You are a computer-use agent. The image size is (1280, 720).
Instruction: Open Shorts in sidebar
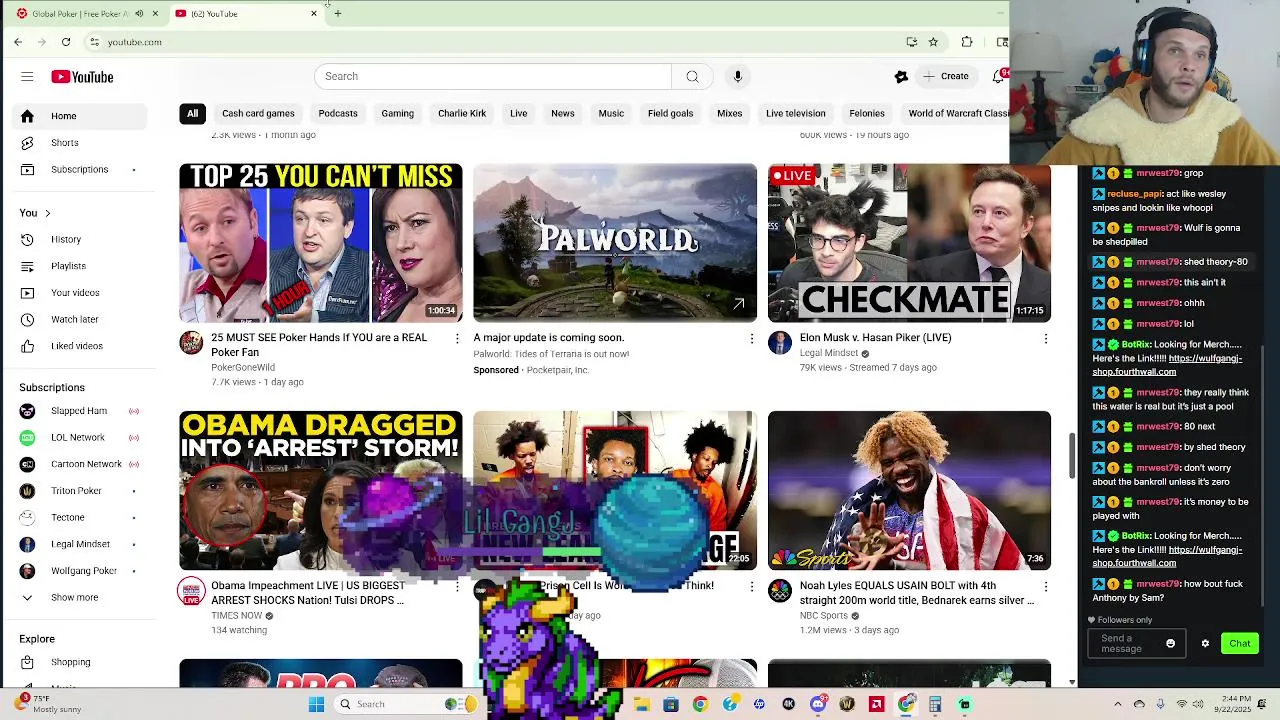click(77, 143)
